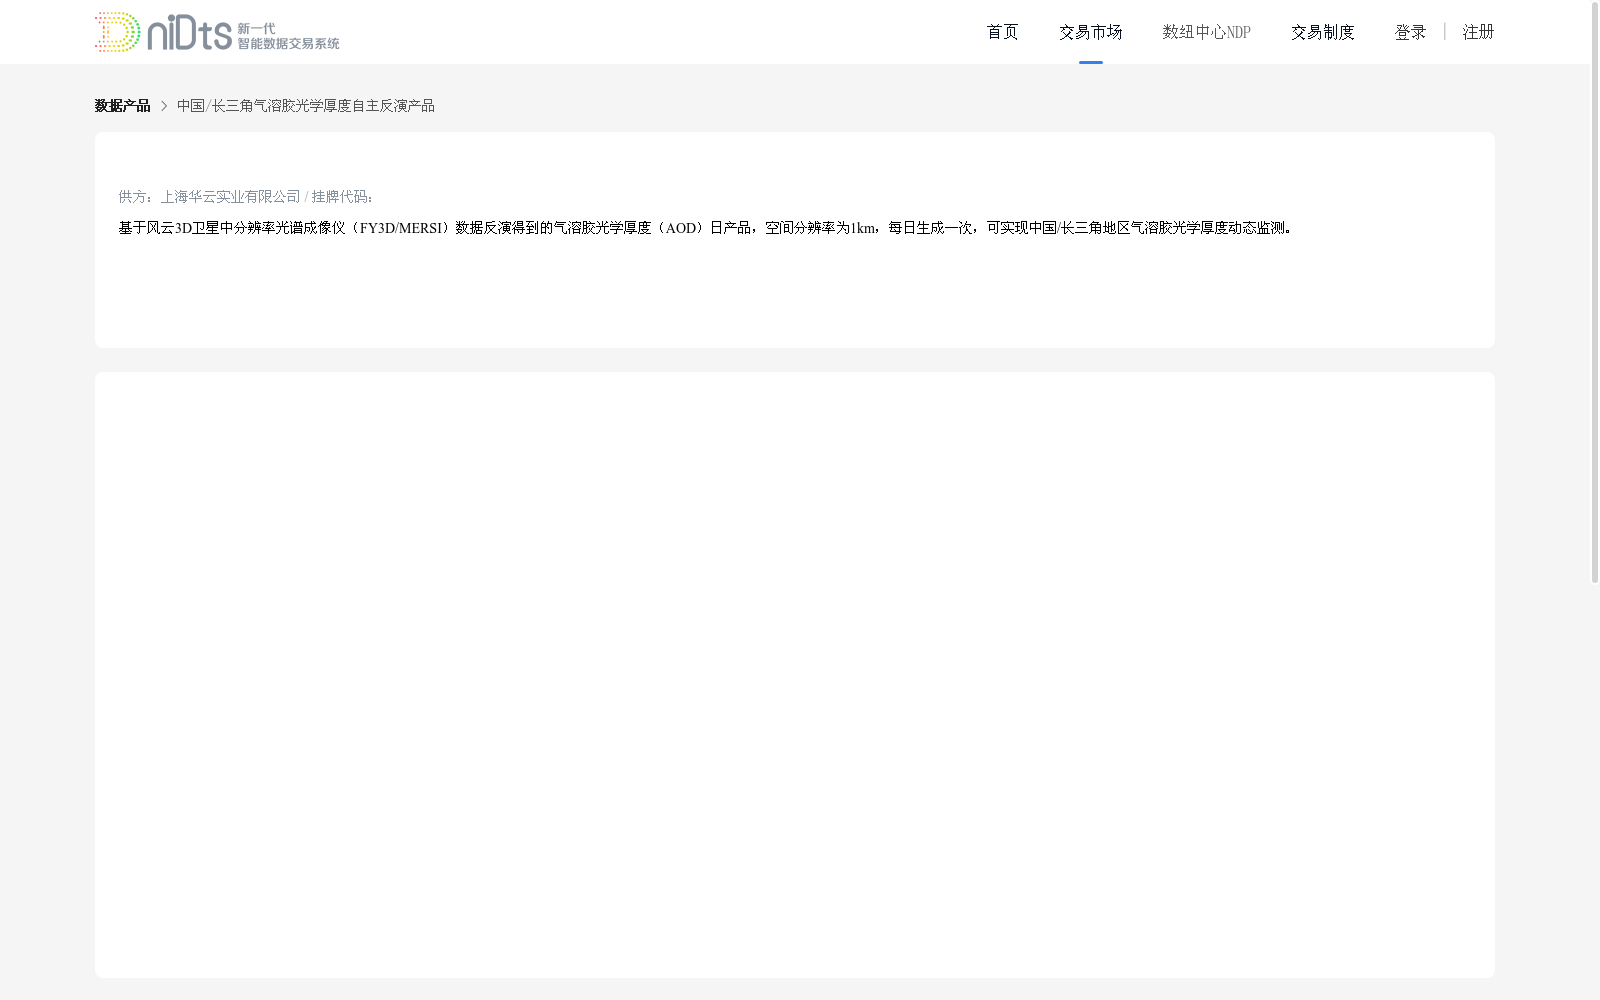Select breadcrumb 中国/长三角气溶胶光学厚度自主反演产品
The height and width of the screenshot is (1000, 1600).
tap(306, 106)
